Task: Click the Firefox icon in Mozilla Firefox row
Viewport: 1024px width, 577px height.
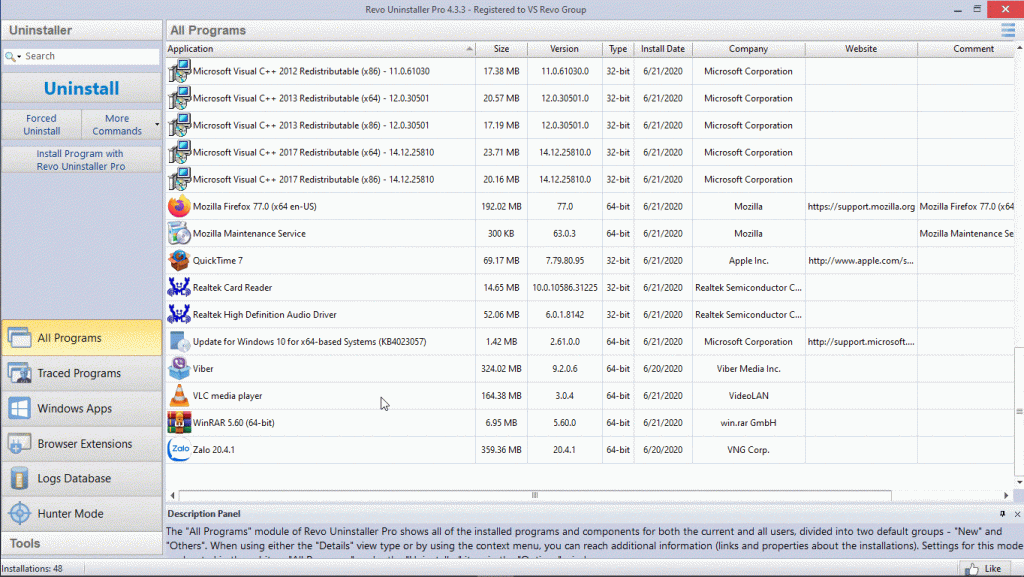Action: point(179,206)
